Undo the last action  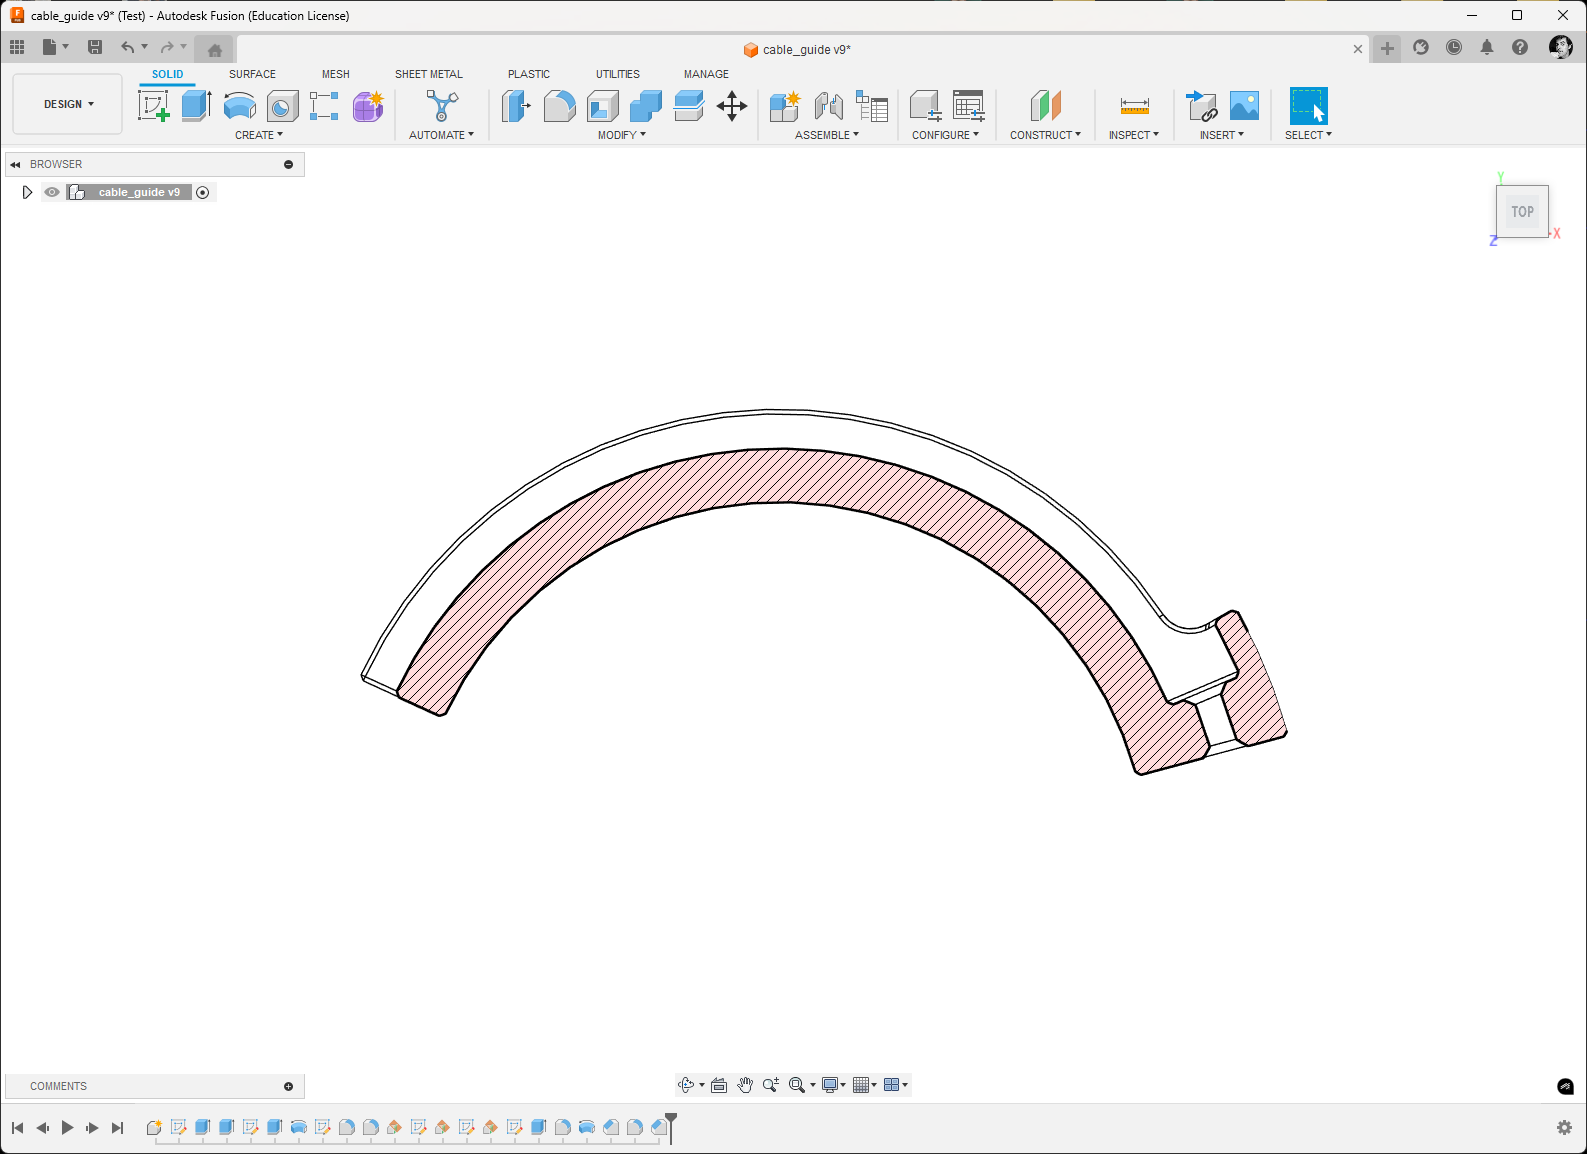coord(127,47)
